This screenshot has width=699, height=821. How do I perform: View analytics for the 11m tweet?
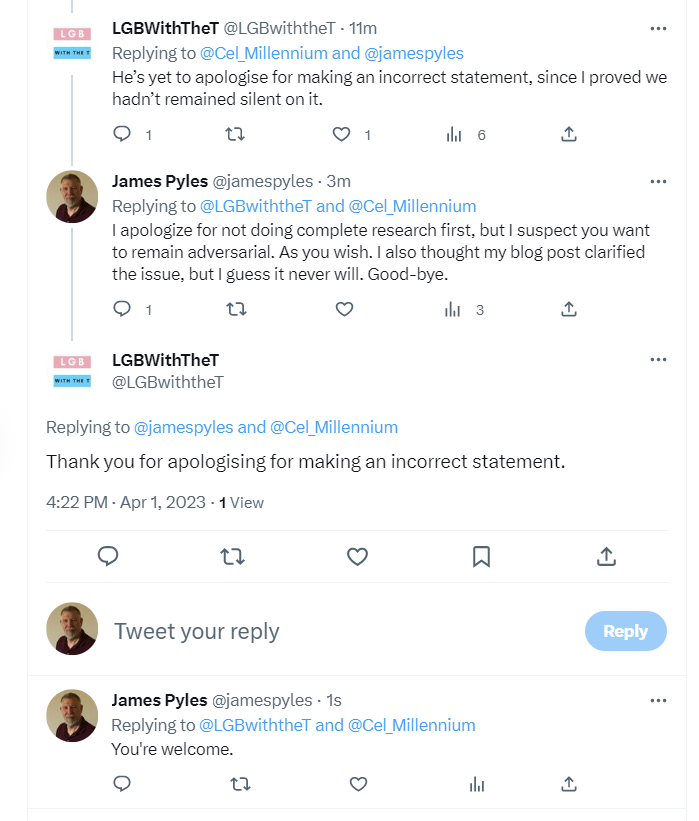[453, 134]
